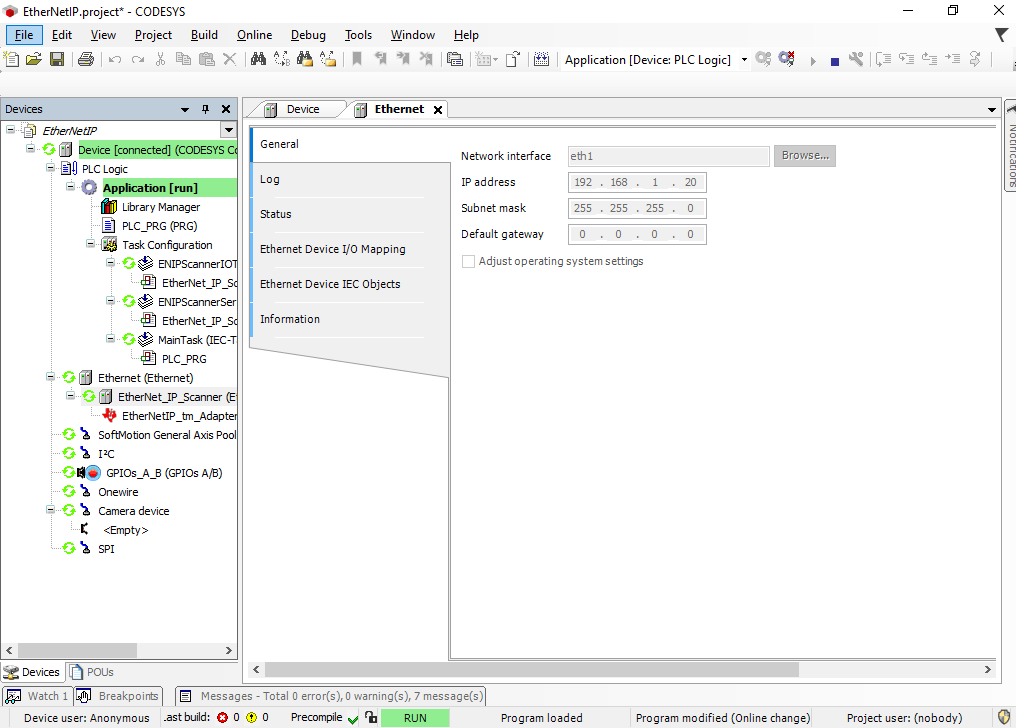Viewport: 1016px width, 728px height.
Task: Click the Save project icon in toolbar
Action: [57, 60]
